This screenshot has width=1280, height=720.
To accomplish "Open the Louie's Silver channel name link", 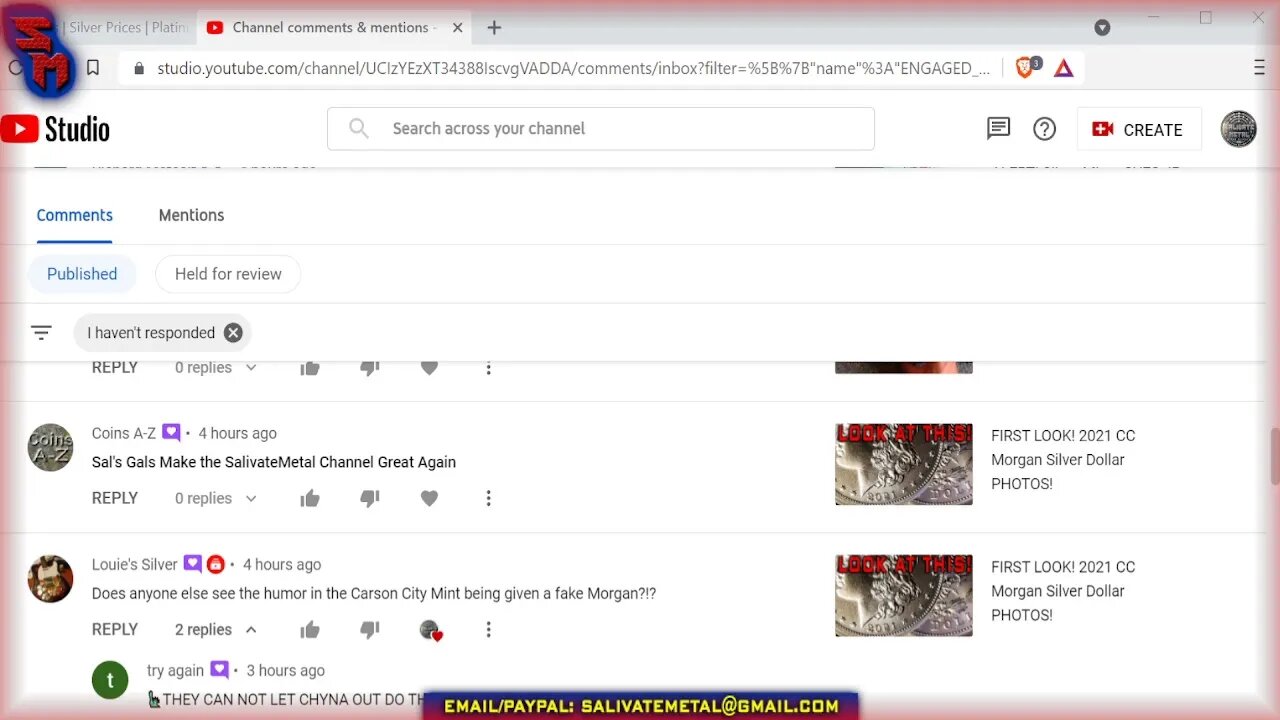I will pyautogui.click(x=135, y=564).
